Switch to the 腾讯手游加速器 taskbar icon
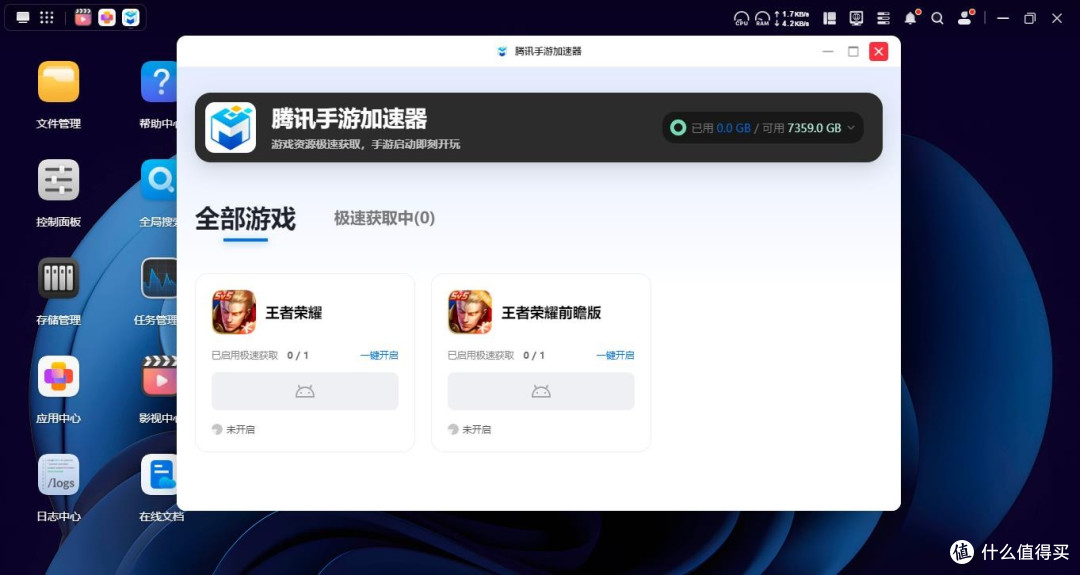 (x=131, y=18)
